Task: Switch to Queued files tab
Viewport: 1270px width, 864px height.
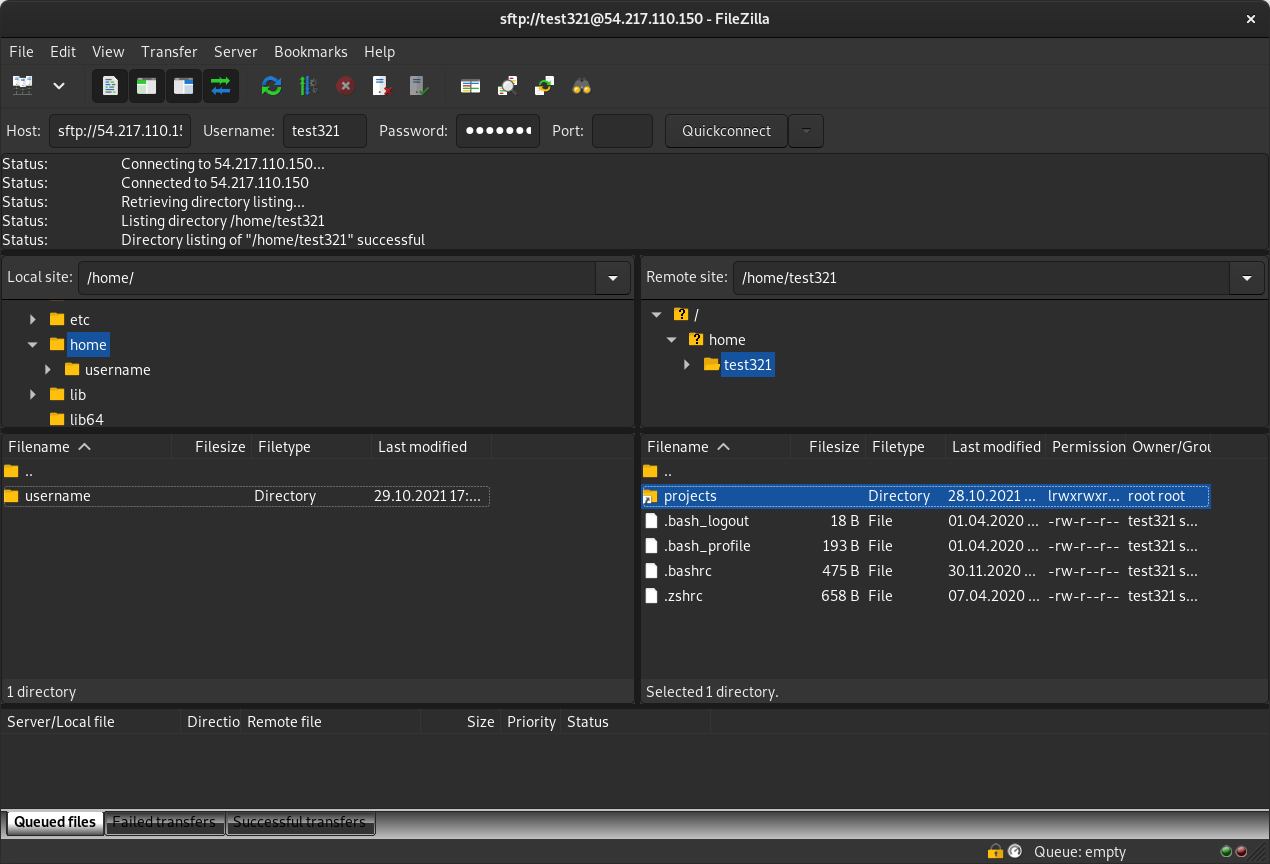Action: [x=55, y=822]
